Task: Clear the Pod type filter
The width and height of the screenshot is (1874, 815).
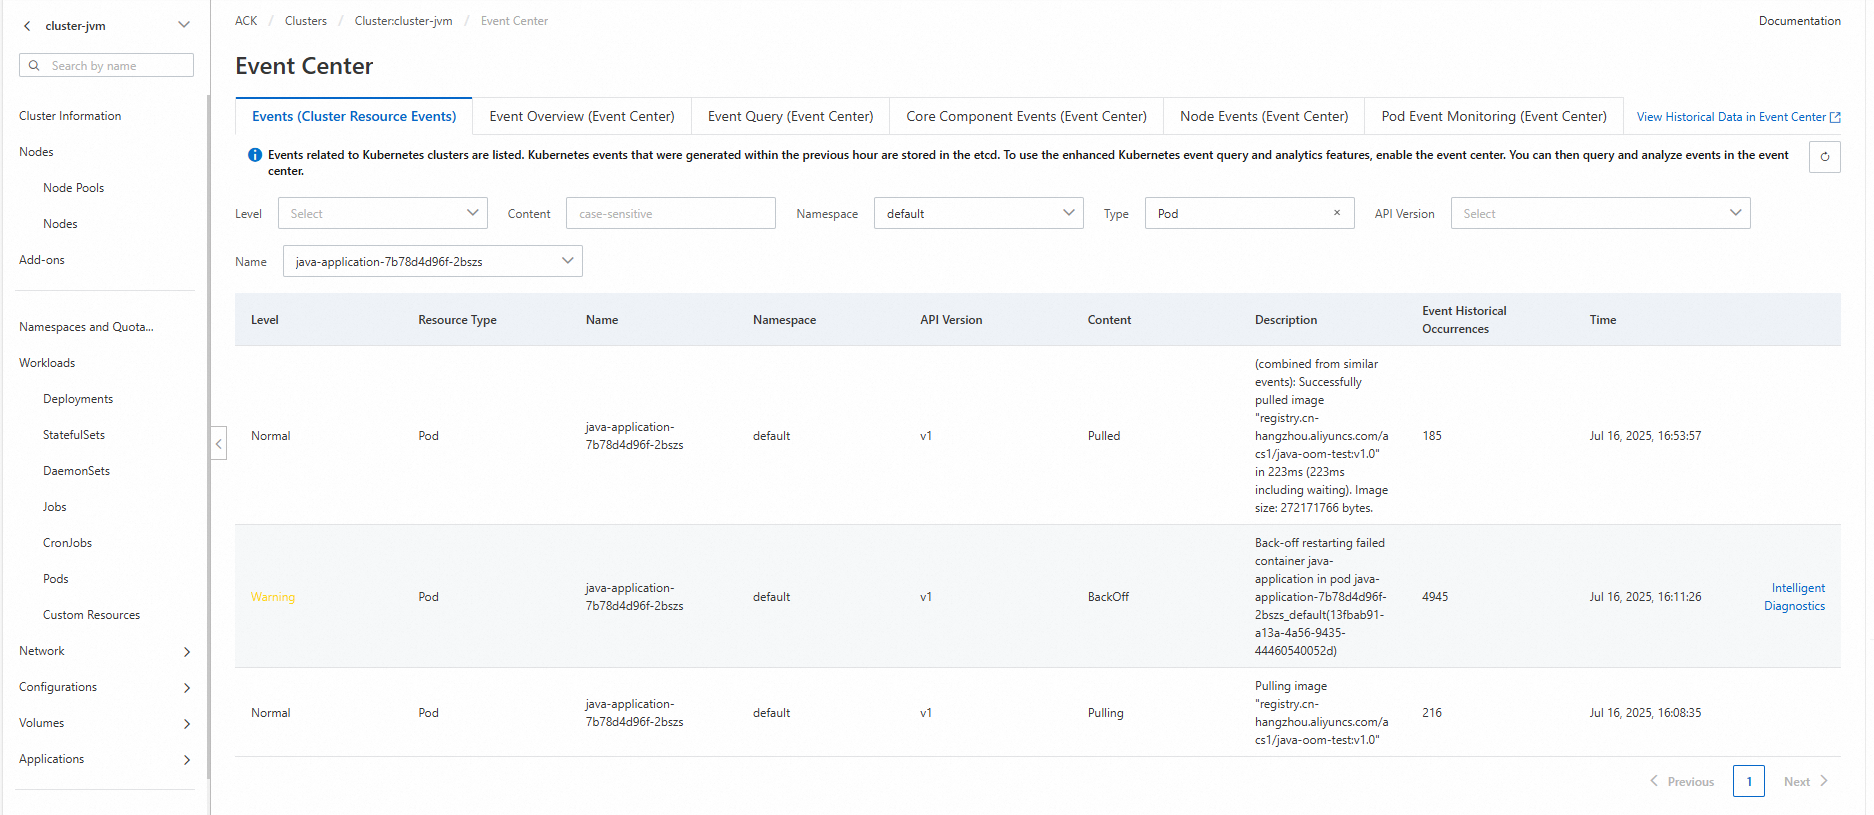Action: tap(1337, 213)
